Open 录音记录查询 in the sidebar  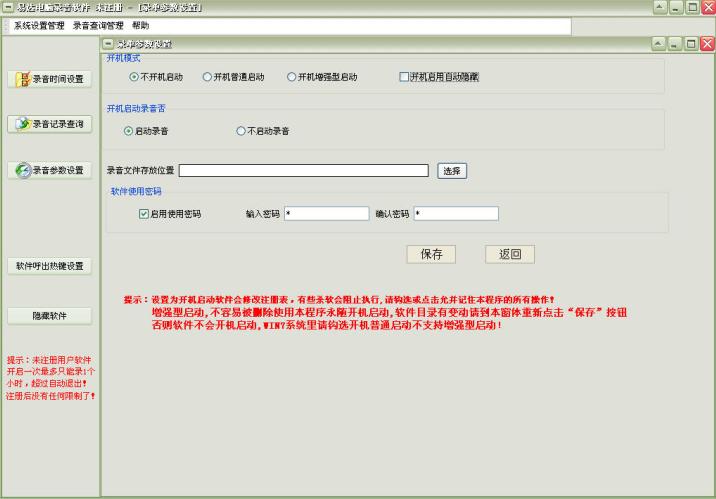point(51,124)
